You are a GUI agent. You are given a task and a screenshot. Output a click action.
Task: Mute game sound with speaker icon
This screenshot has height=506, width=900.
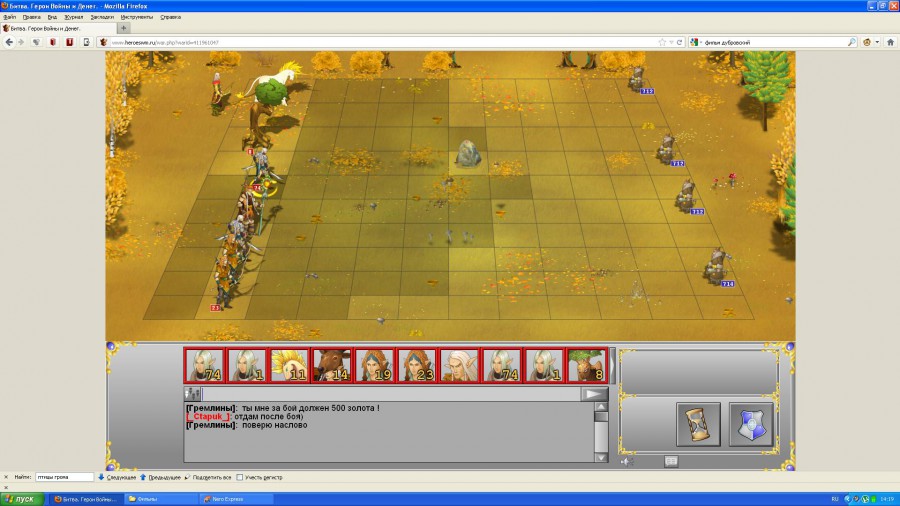[627, 461]
